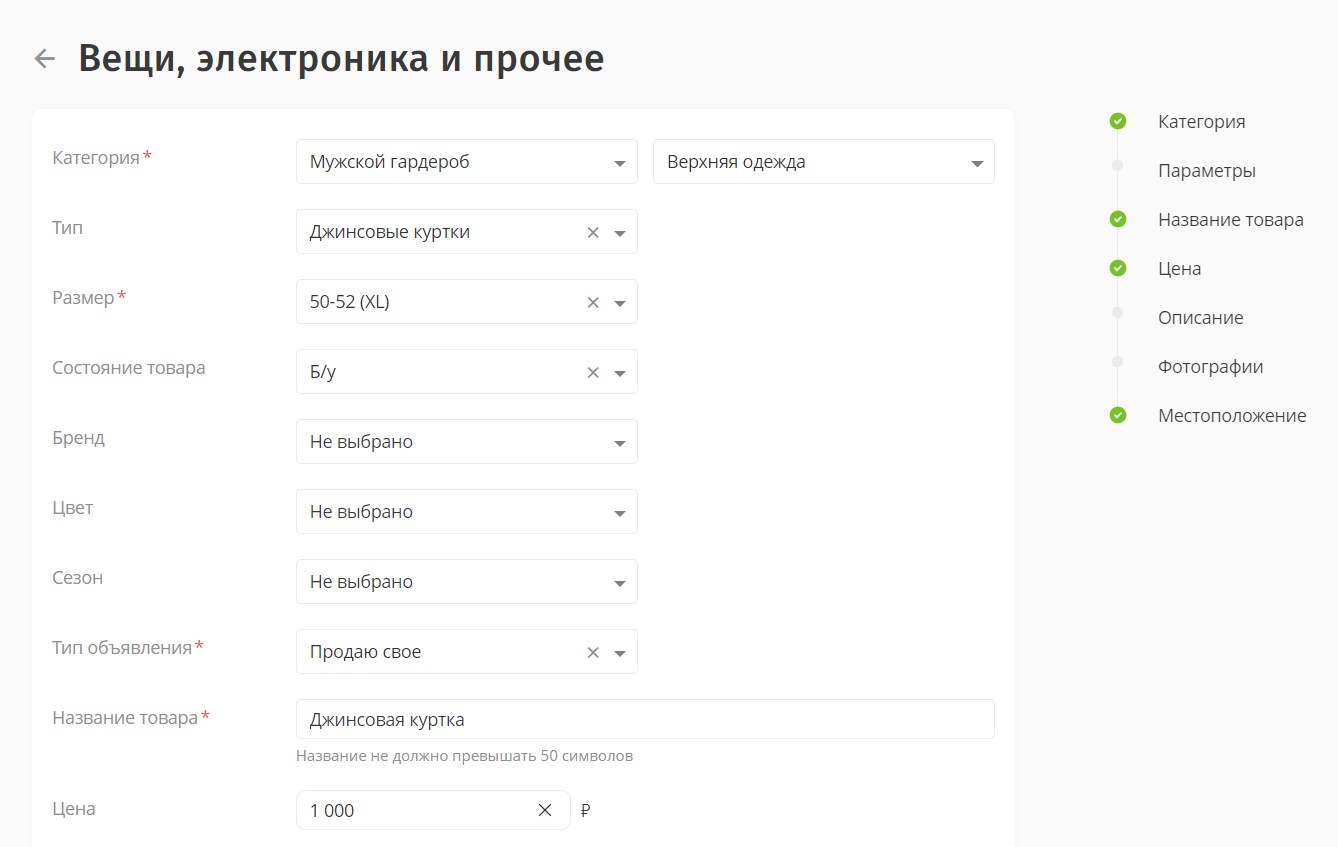Click the ruble currency symbol
1338x847 pixels.
click(585, 811)
